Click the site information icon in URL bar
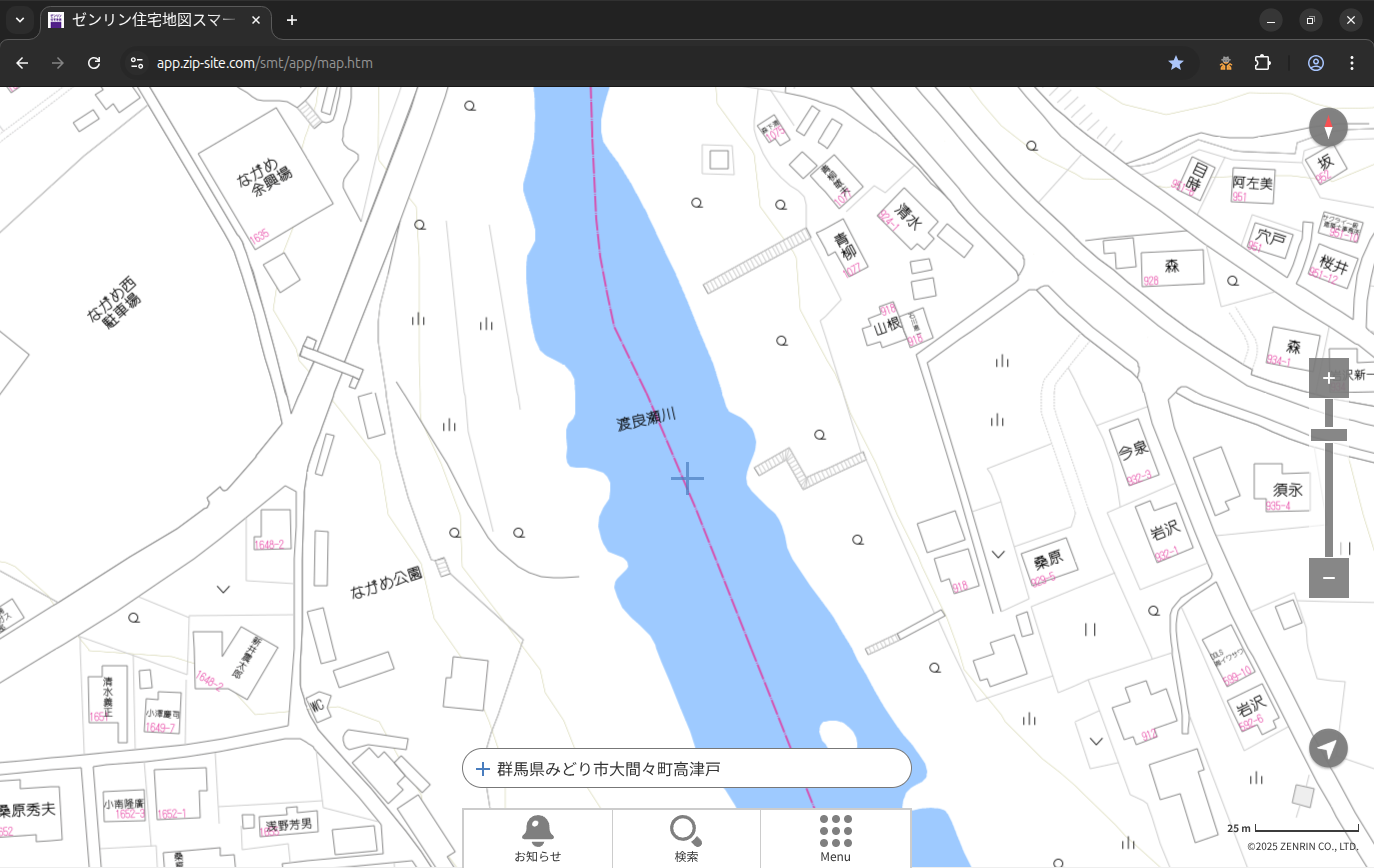The image size is (1374, 868). (137, 63)
